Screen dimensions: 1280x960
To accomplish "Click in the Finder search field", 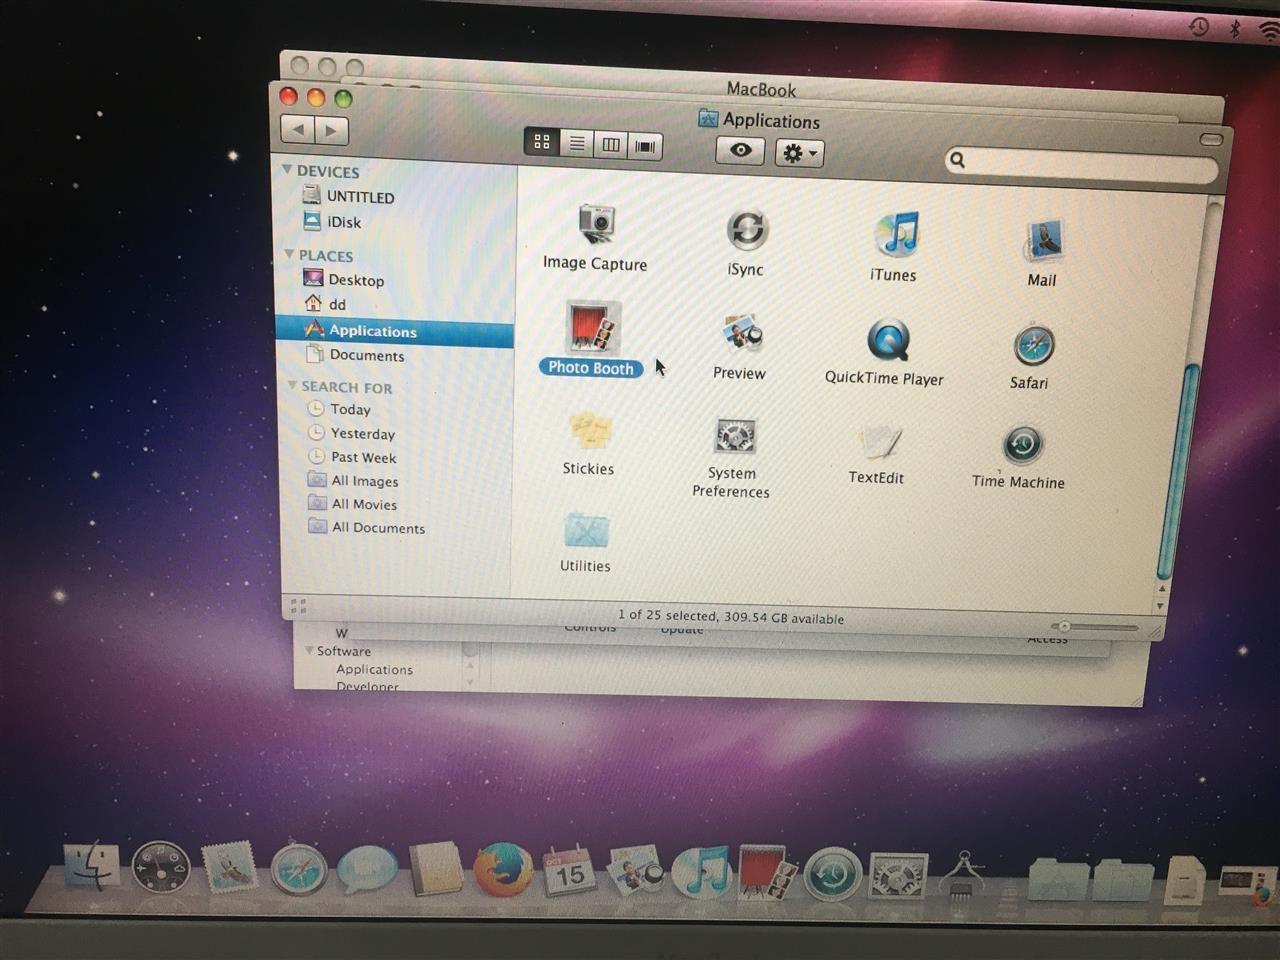I will click(1082, 165).
